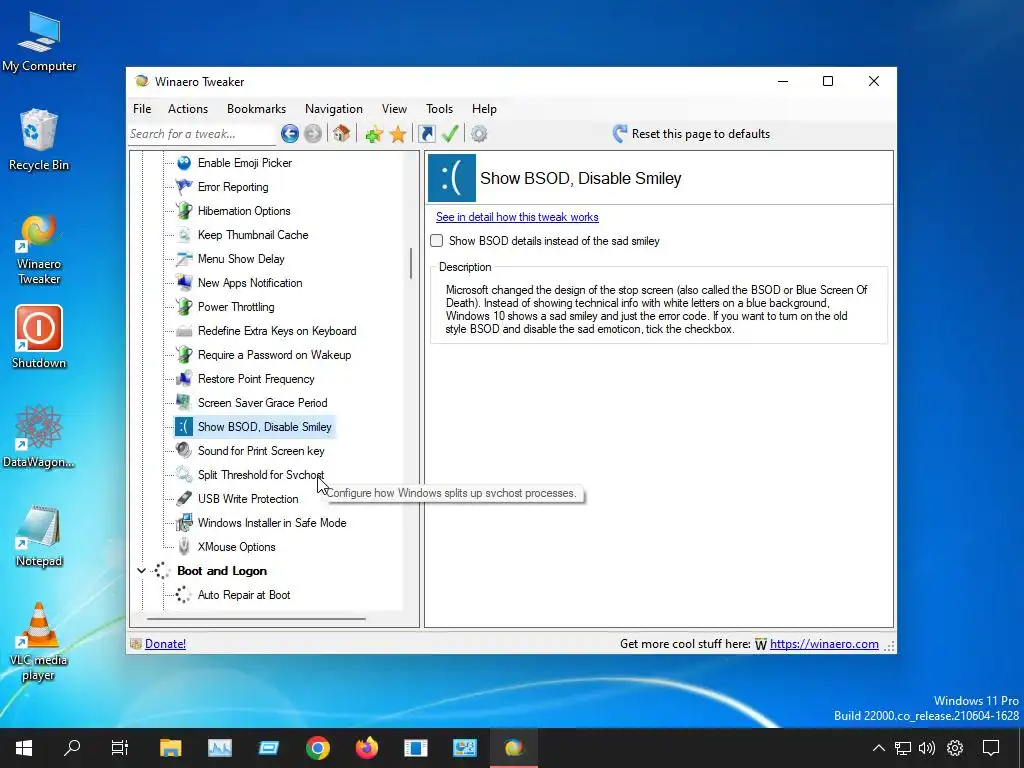
Task: Select the Notepad desktop shortcut
Action: tap(39, 536)
